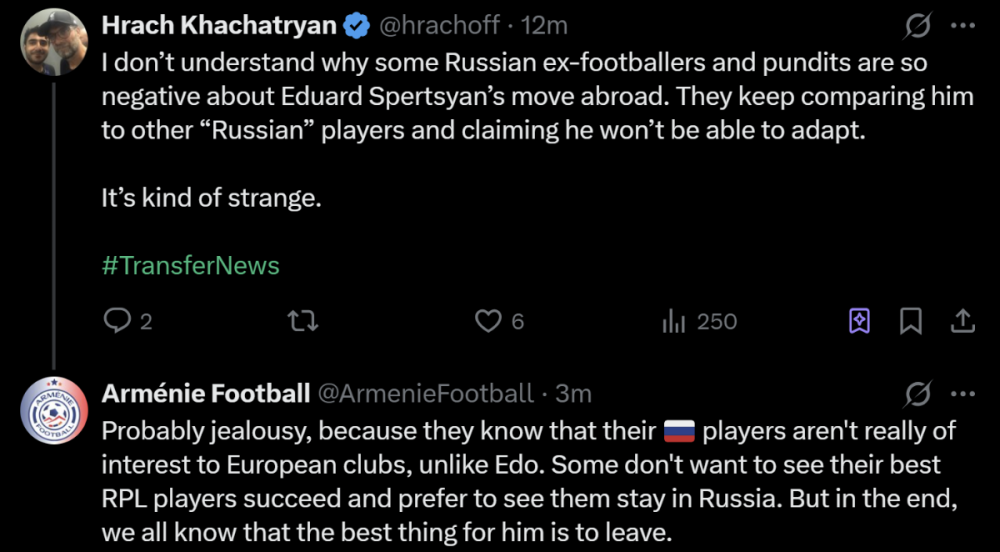Like the tweet with 6 likes
The image size is (1000, 552).
[487, 321]
